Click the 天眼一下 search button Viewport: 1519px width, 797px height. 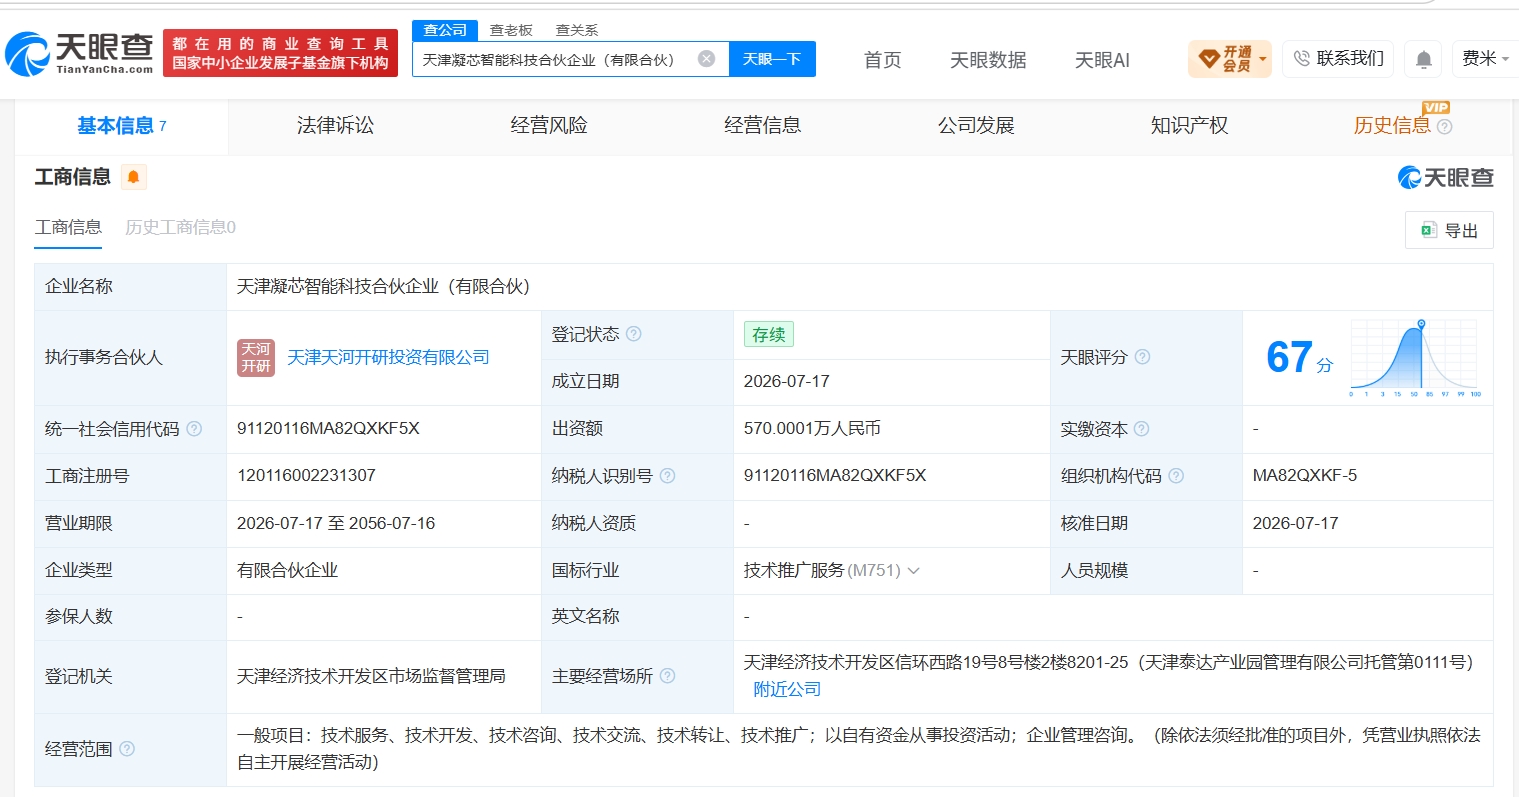click(772, 59)
